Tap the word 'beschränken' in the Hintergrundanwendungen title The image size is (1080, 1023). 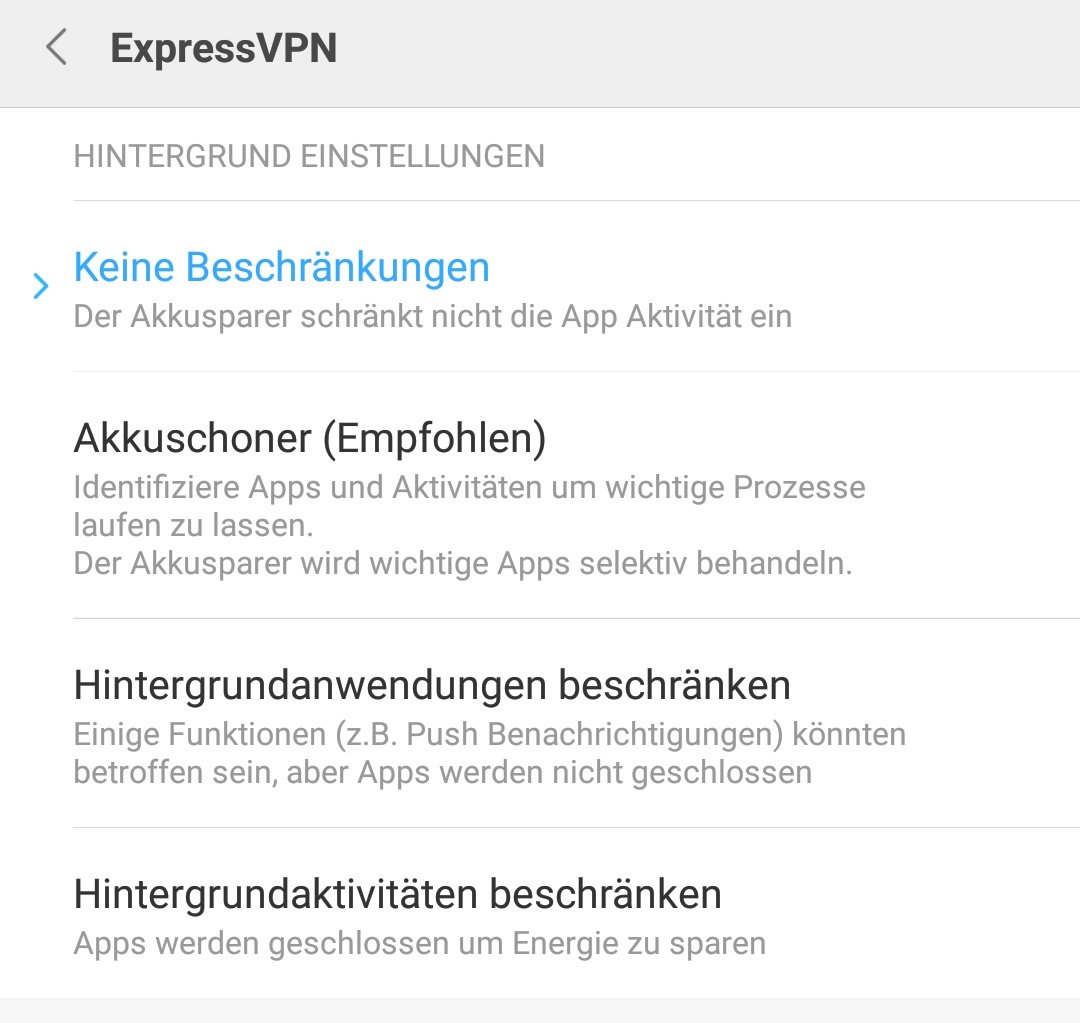point(674,685)
